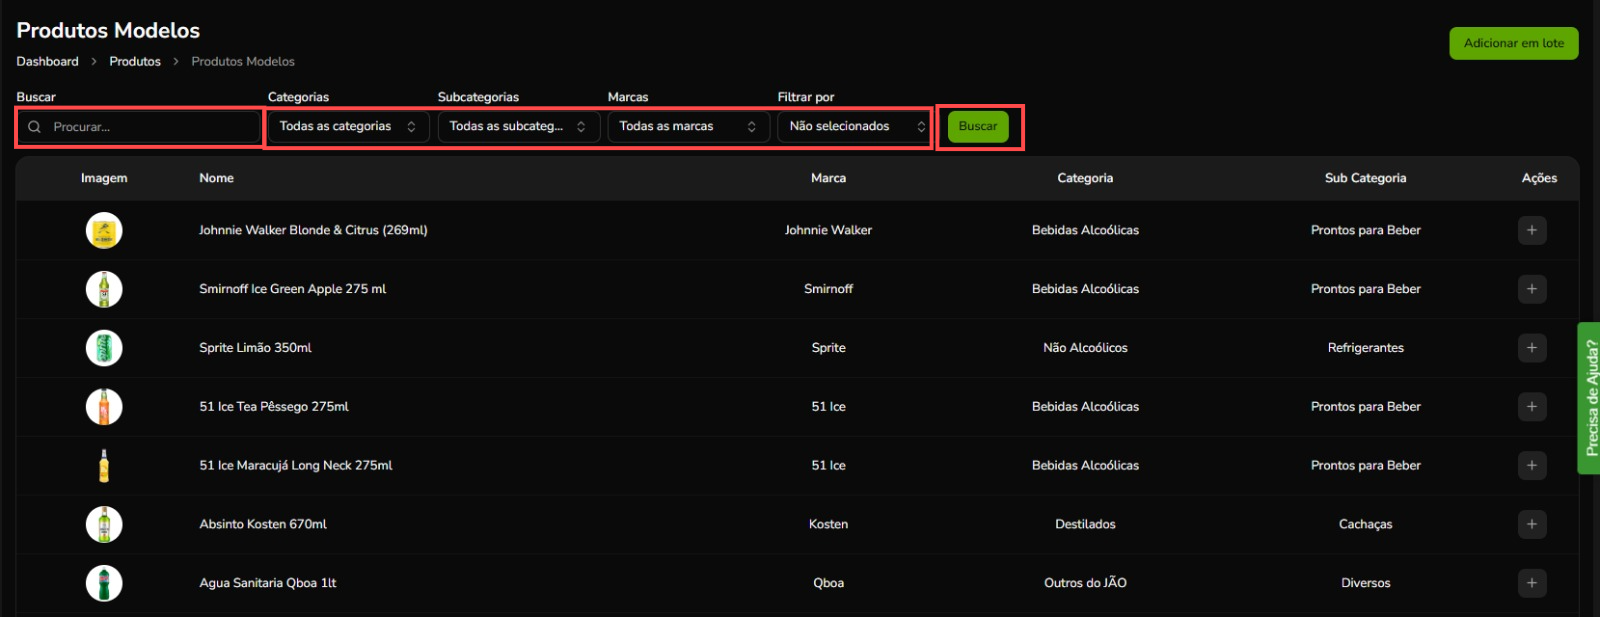Select product name 51 Ice Tea Pêssego 275ml

click(274, 407)
